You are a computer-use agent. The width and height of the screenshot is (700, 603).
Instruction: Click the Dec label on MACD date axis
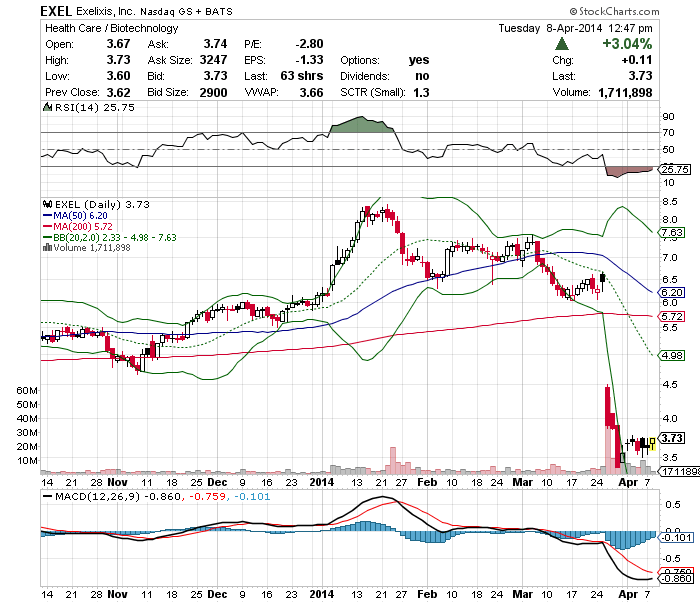point(217,594)
